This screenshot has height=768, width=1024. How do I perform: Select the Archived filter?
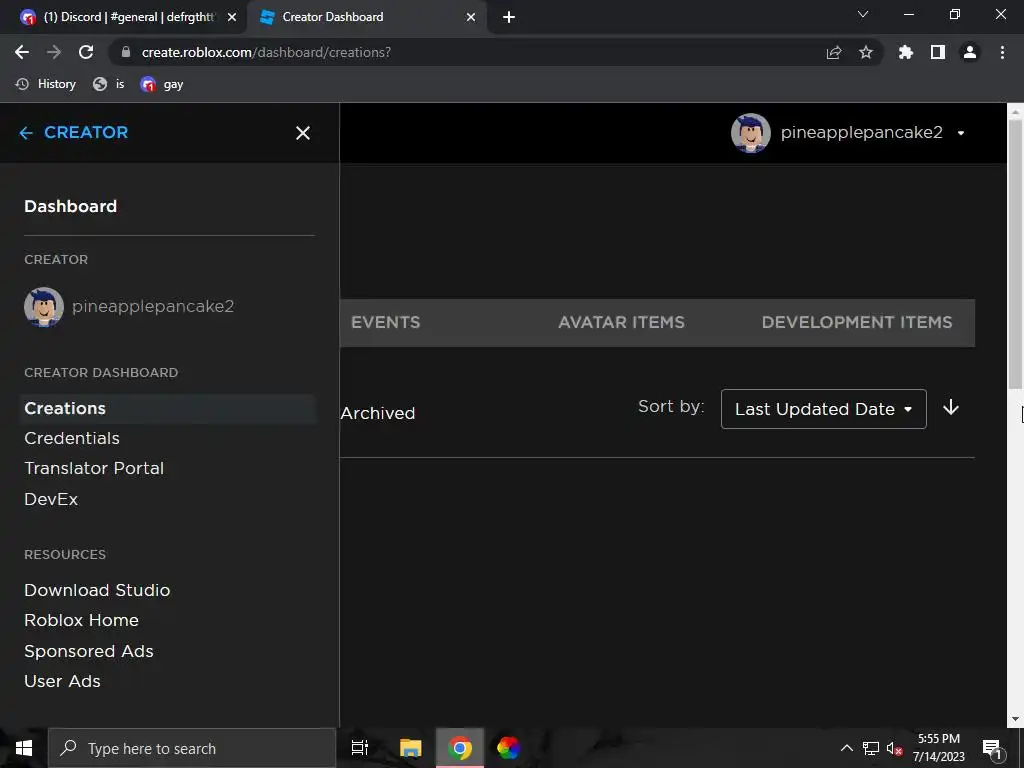(x=377, y=413)
